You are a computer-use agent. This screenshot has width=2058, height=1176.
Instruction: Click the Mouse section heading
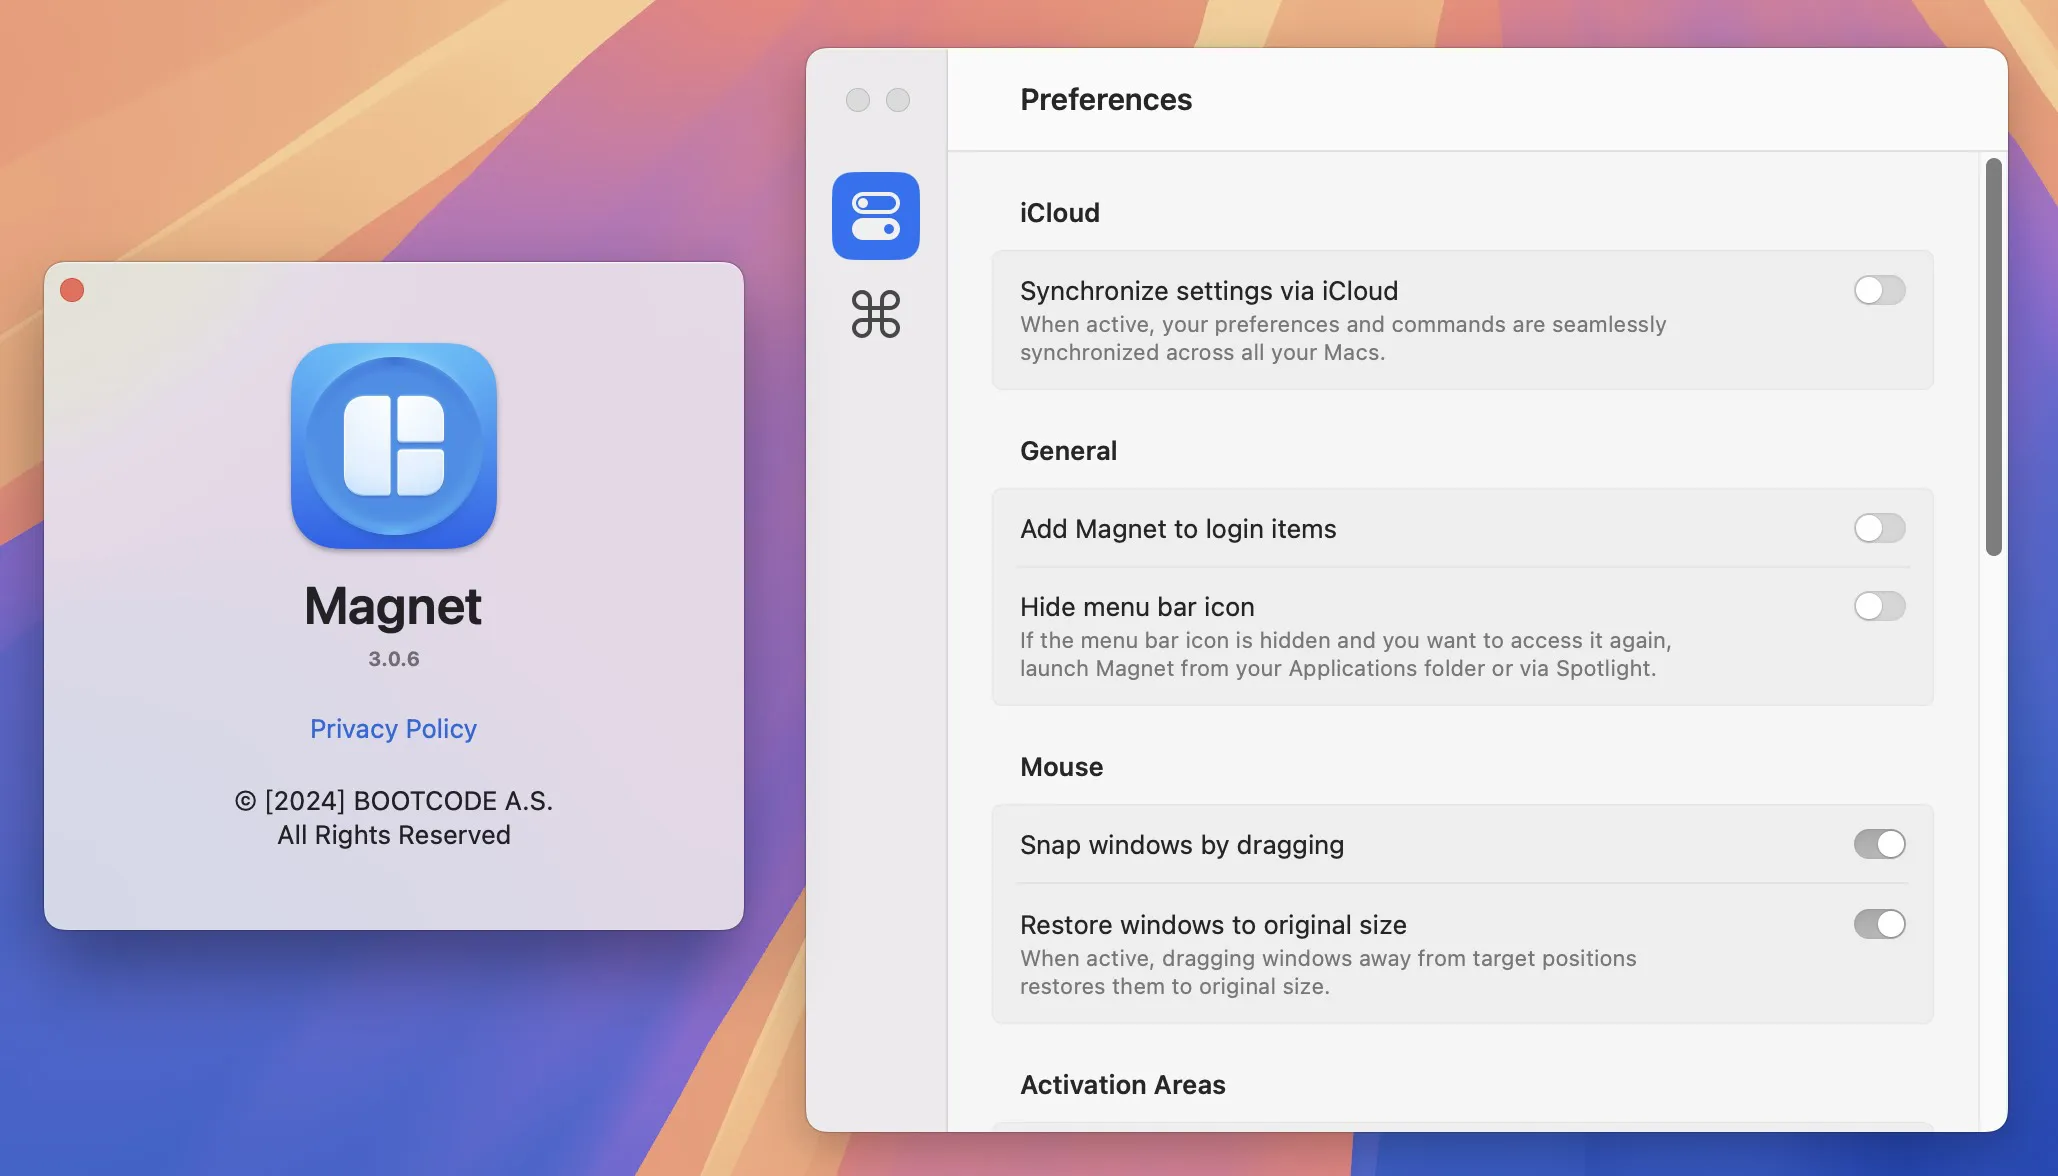click(1061, 767)
